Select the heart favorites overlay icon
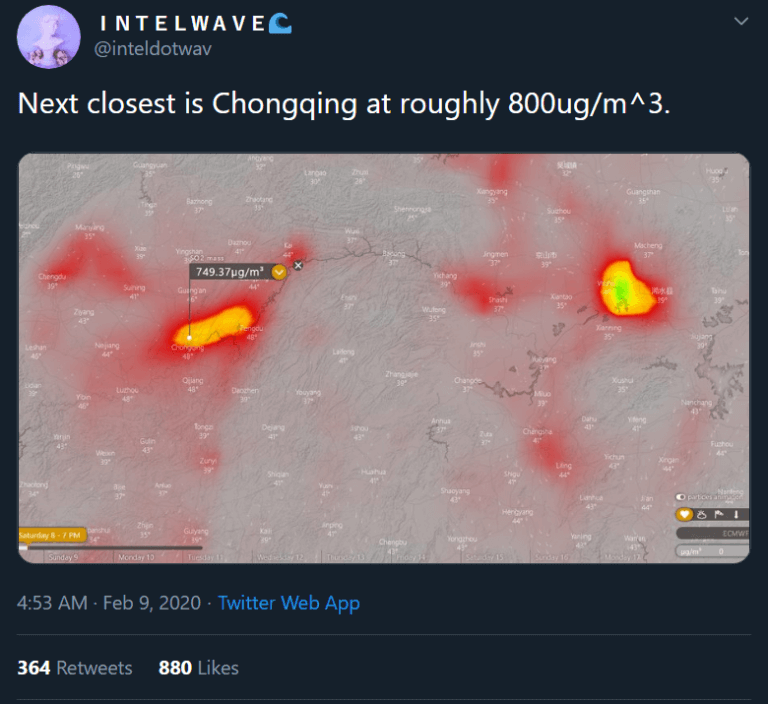This screenshot has width=768, height=704. click(684, 514)
